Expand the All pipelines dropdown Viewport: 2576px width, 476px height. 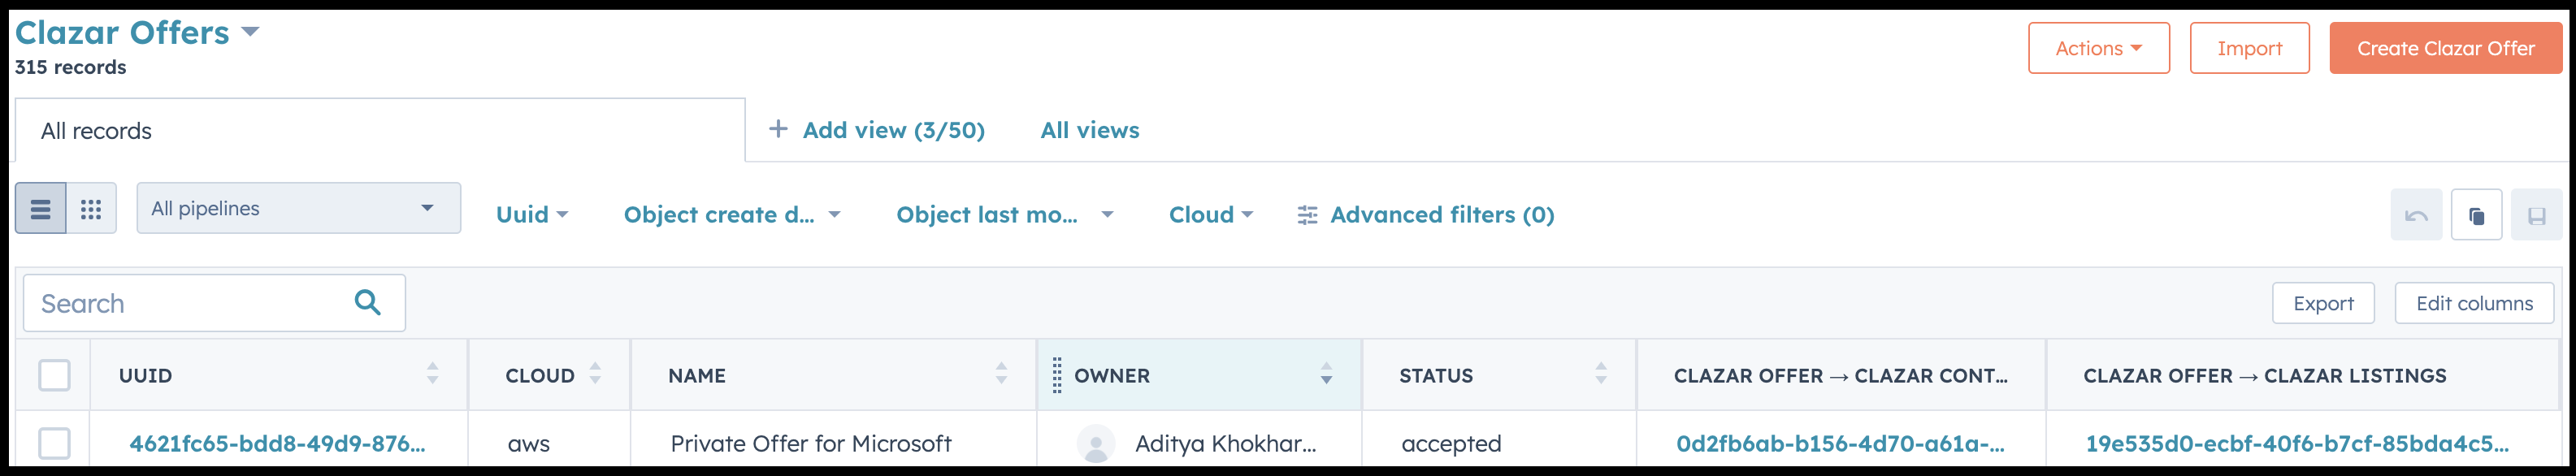pos(298,208)
